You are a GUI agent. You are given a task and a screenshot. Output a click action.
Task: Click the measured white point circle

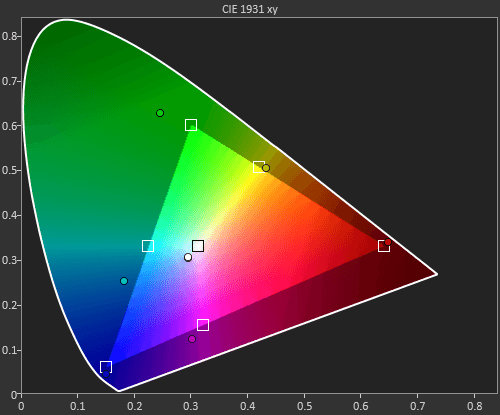pos(188,257)
